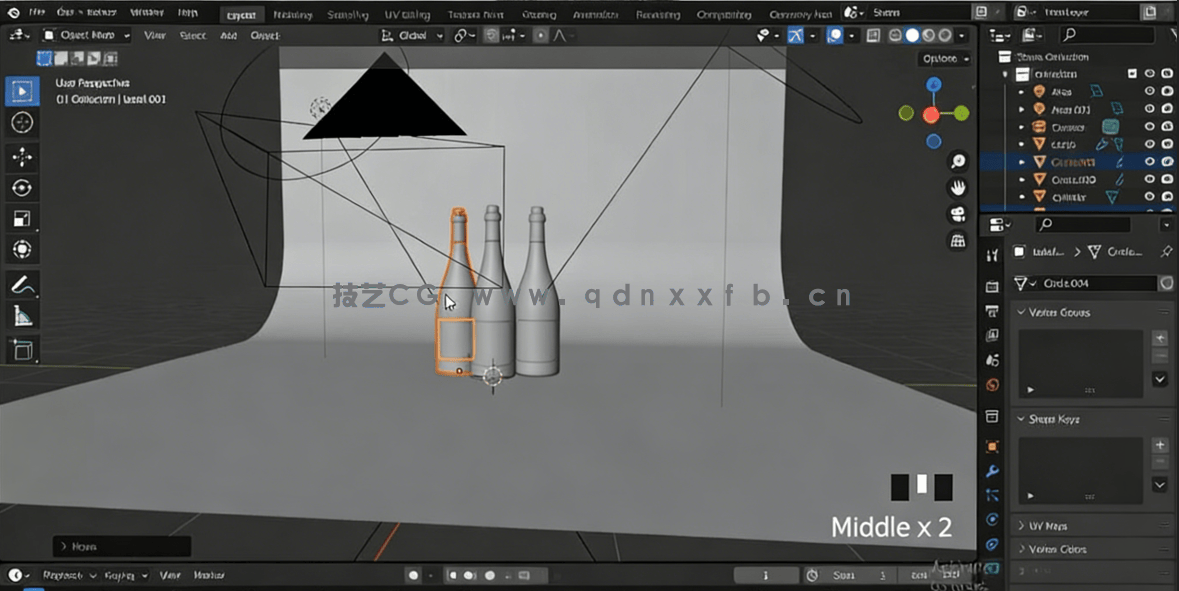Switch to Rendered viewport shading sphere
The height and width of the screenshot is (591, 1179).
(945, 35)
